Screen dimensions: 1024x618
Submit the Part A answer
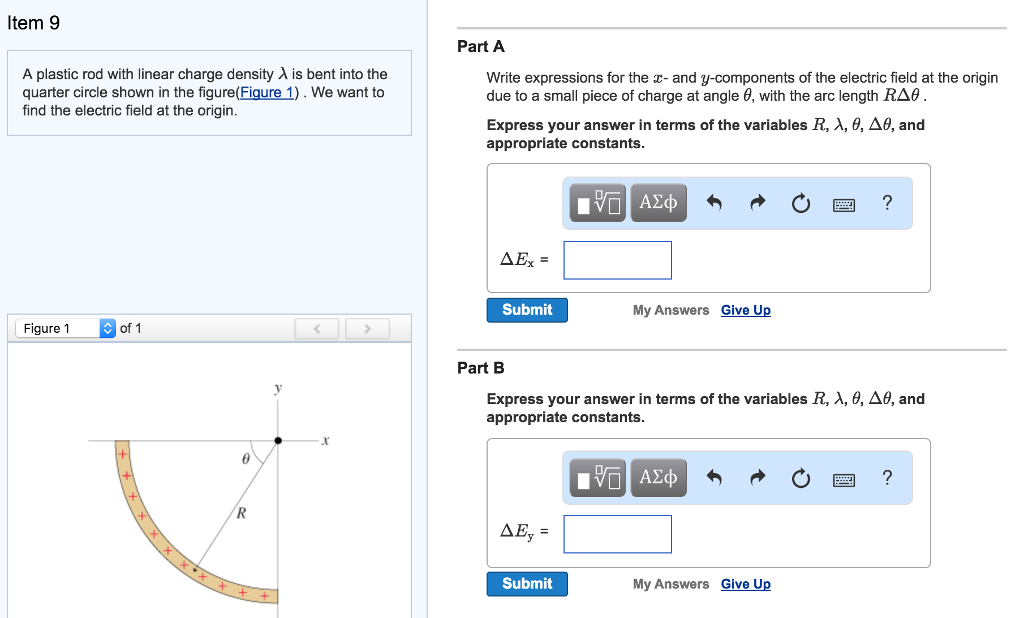(527, 310)
